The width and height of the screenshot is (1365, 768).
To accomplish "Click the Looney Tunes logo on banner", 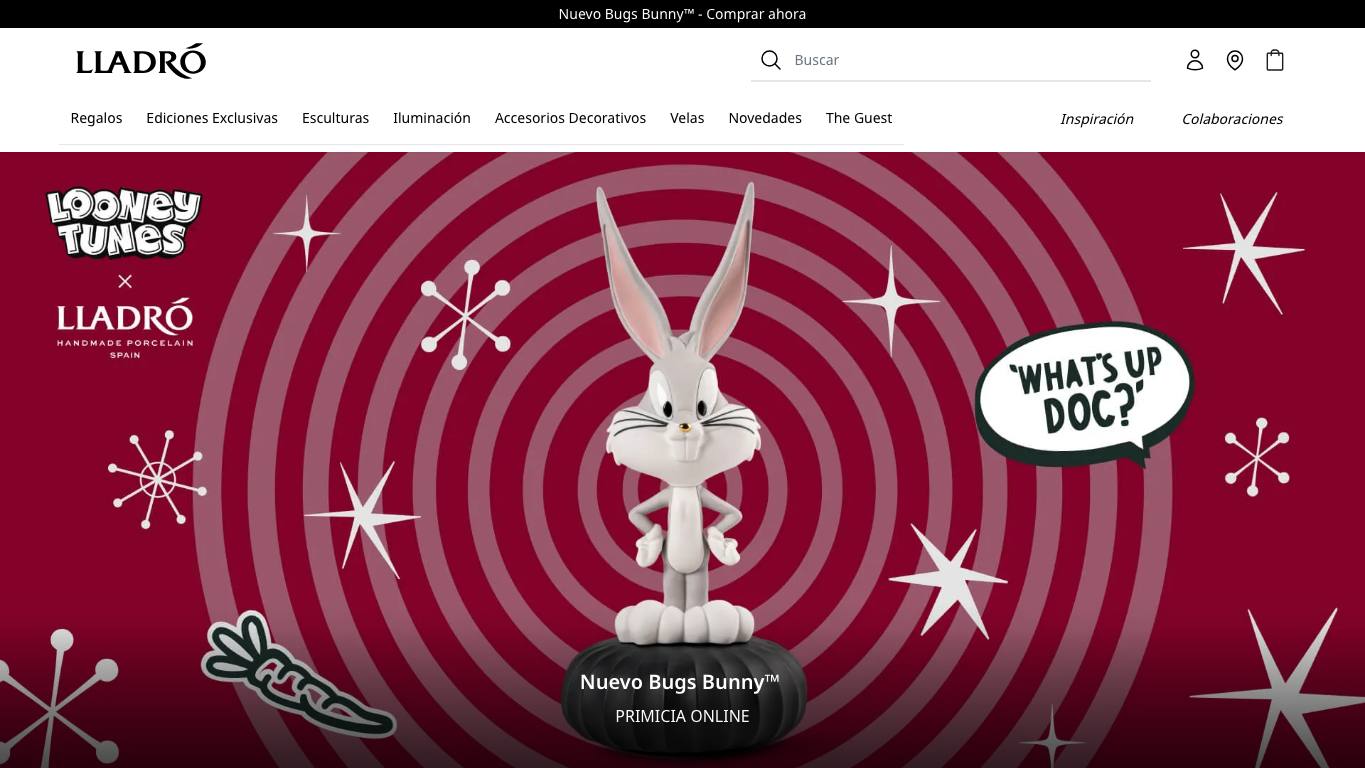I will point(124,222).
